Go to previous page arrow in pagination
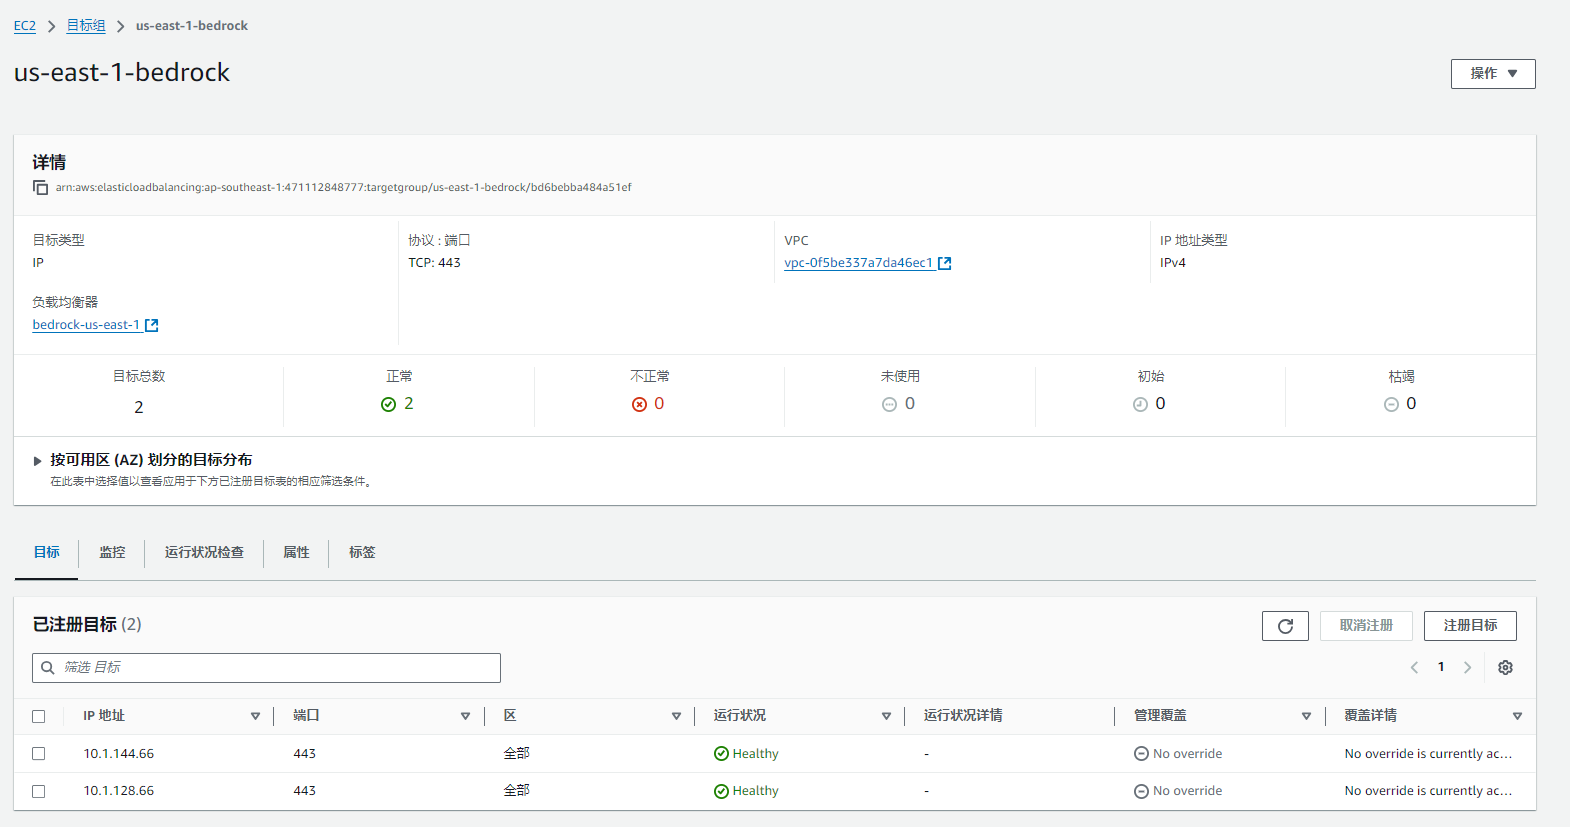 pyautogui.click(x=1414, y=667)
